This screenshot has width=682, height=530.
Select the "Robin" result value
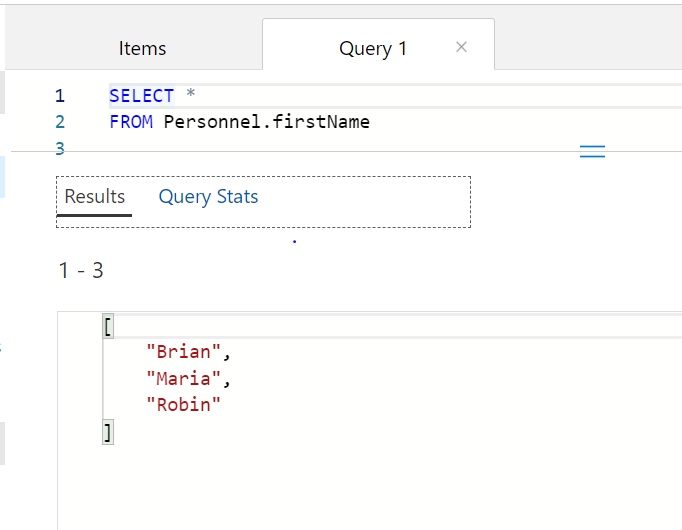click(182, 404)
